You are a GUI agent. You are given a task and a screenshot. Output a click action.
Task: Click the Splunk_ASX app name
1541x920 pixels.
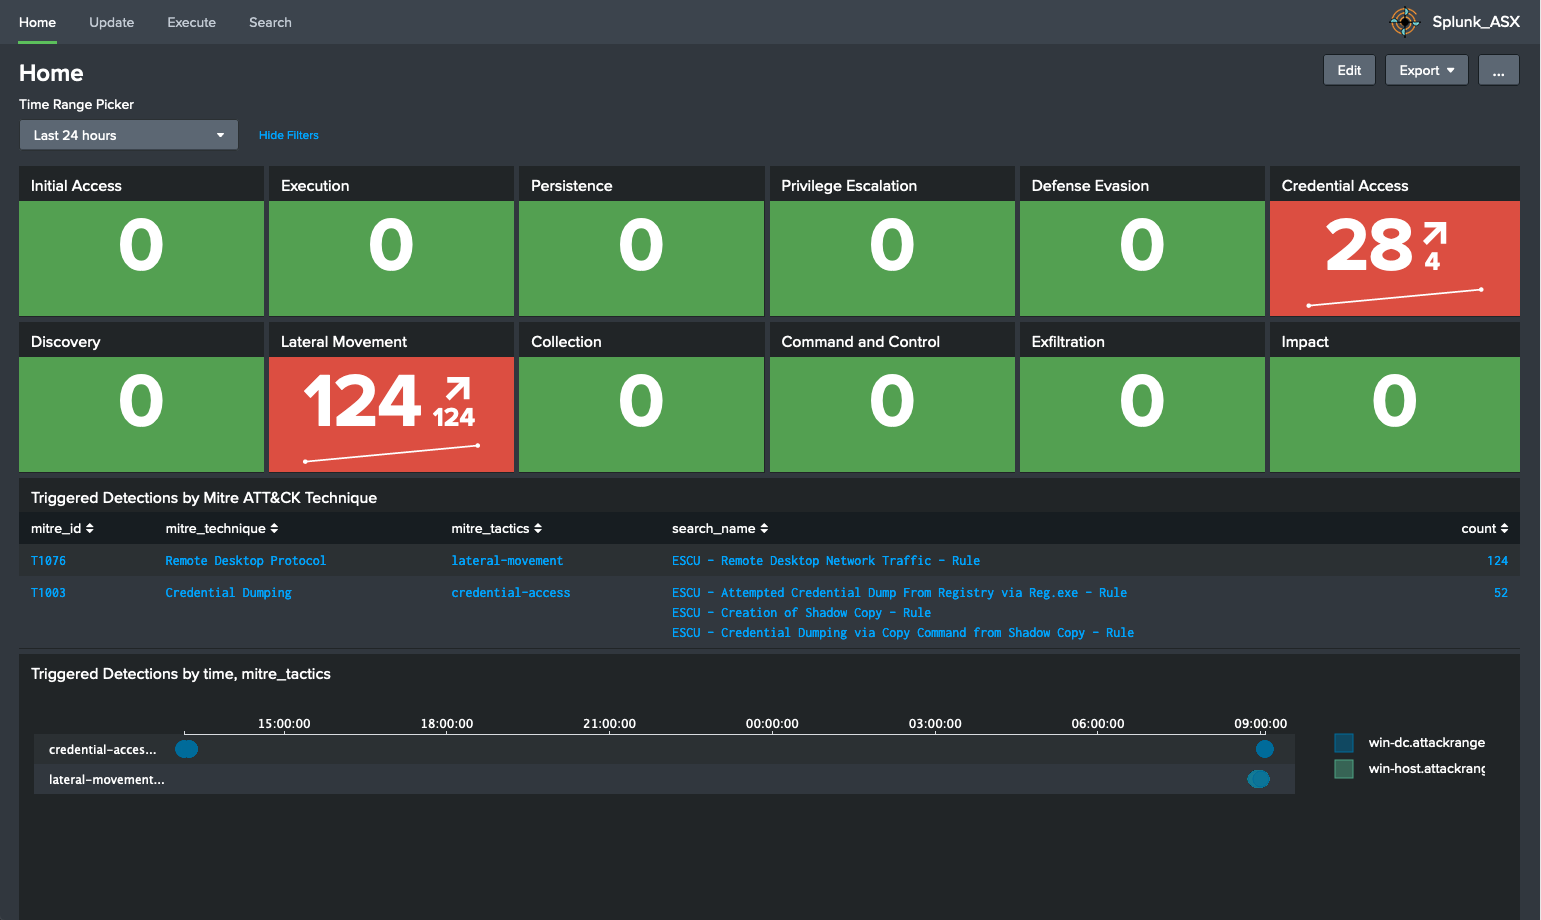[x=1475, y=21]
